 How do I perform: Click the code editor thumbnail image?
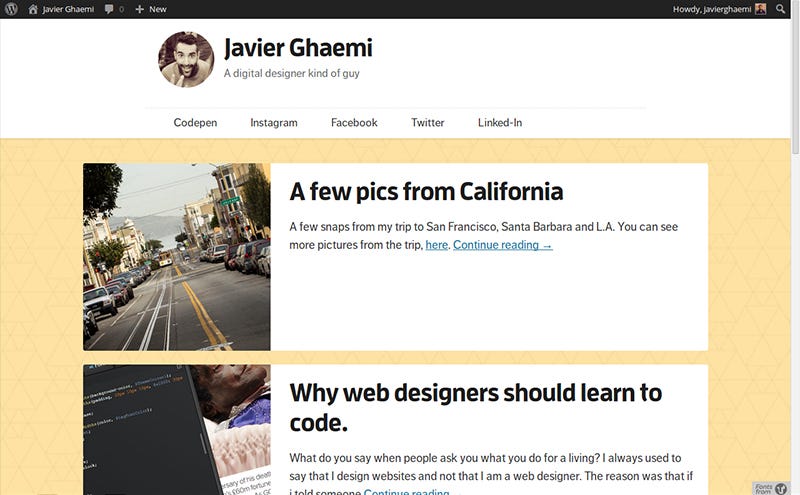(x=177, y=430)
